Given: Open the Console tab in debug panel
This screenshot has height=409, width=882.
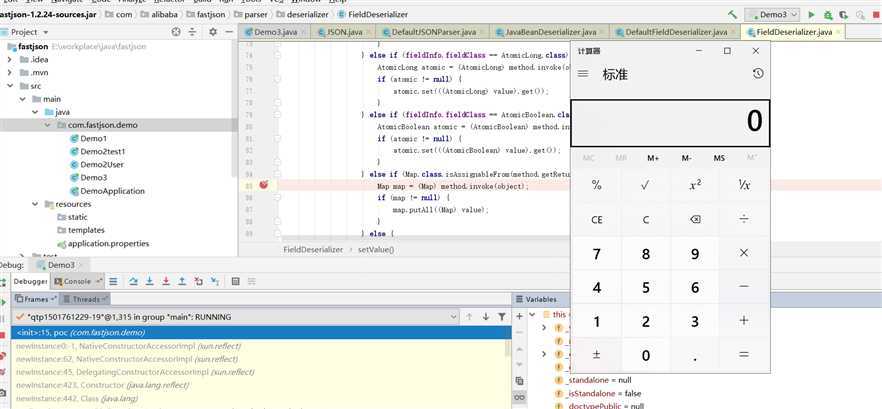Looking at the screenshot, I should click(x=78, y=281).
